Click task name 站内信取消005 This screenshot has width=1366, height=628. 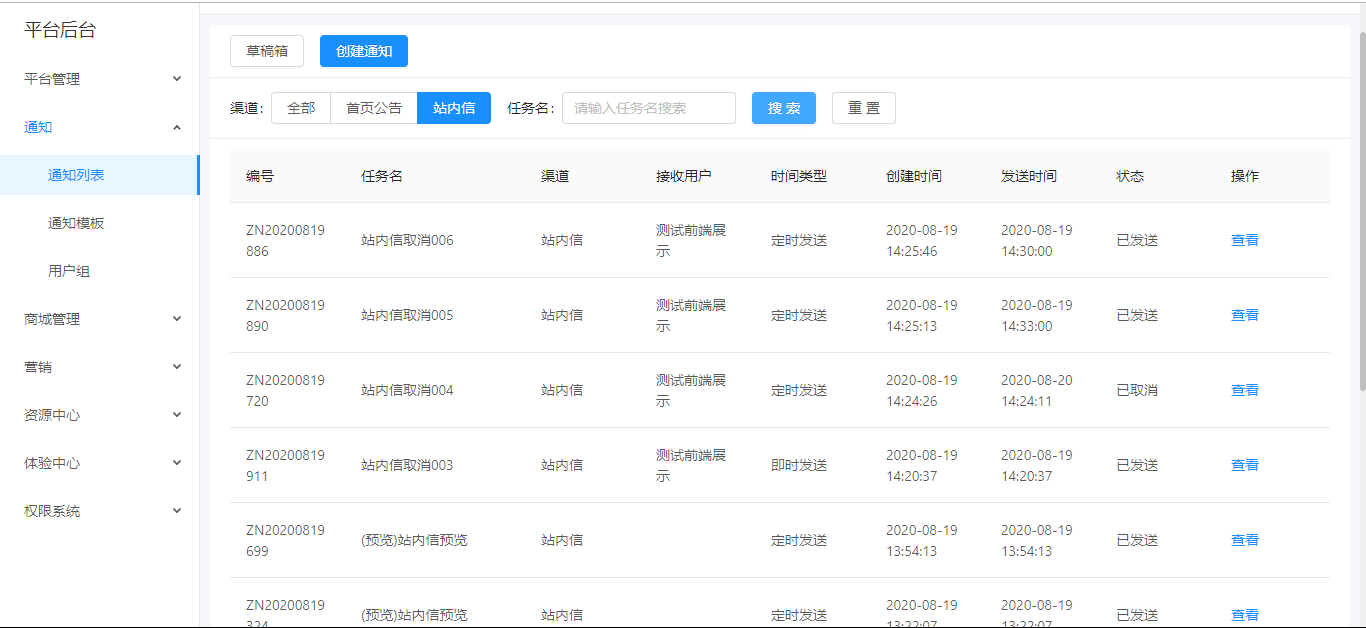(407, 315)
